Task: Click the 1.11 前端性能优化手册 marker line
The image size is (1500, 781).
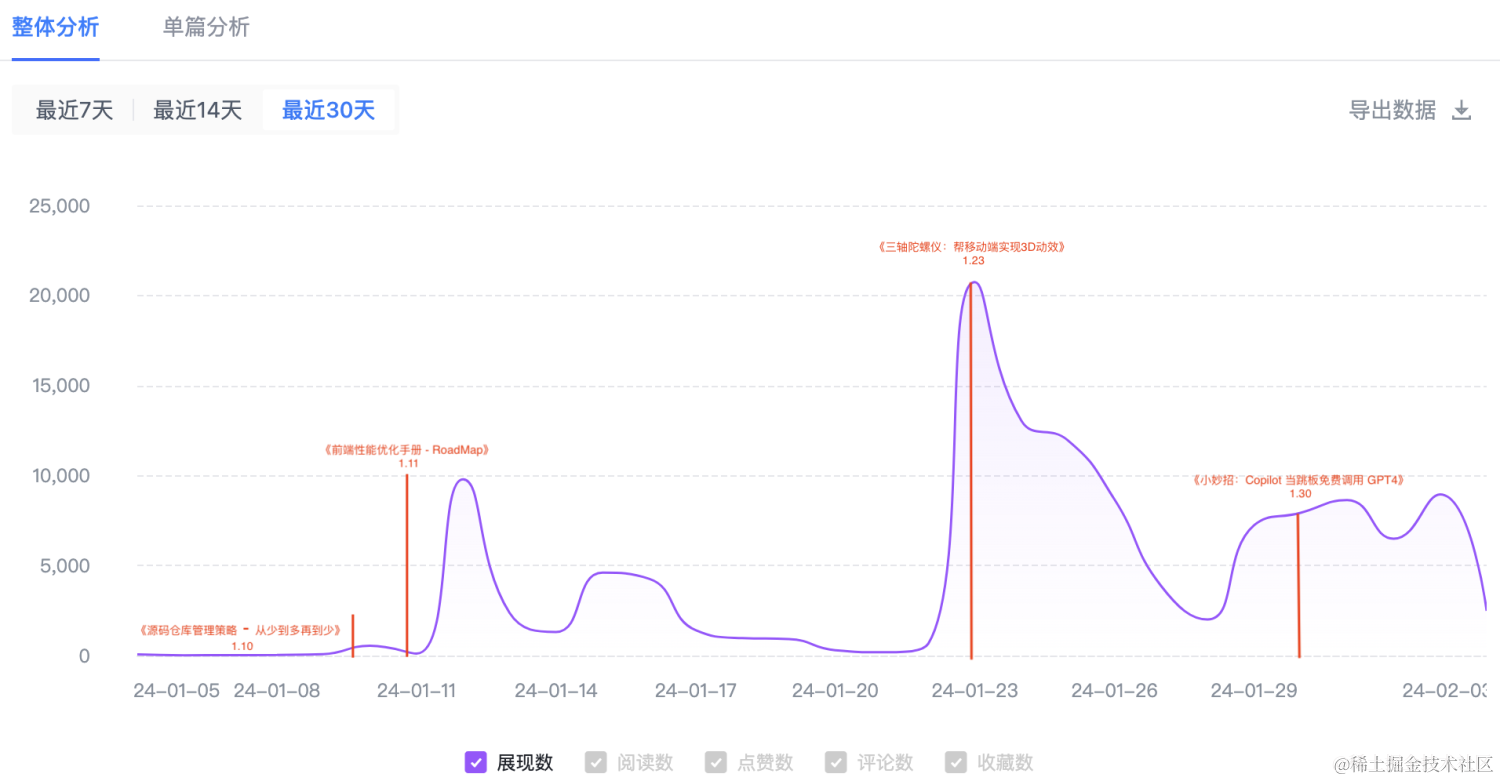Action: [x=407, y=564]
